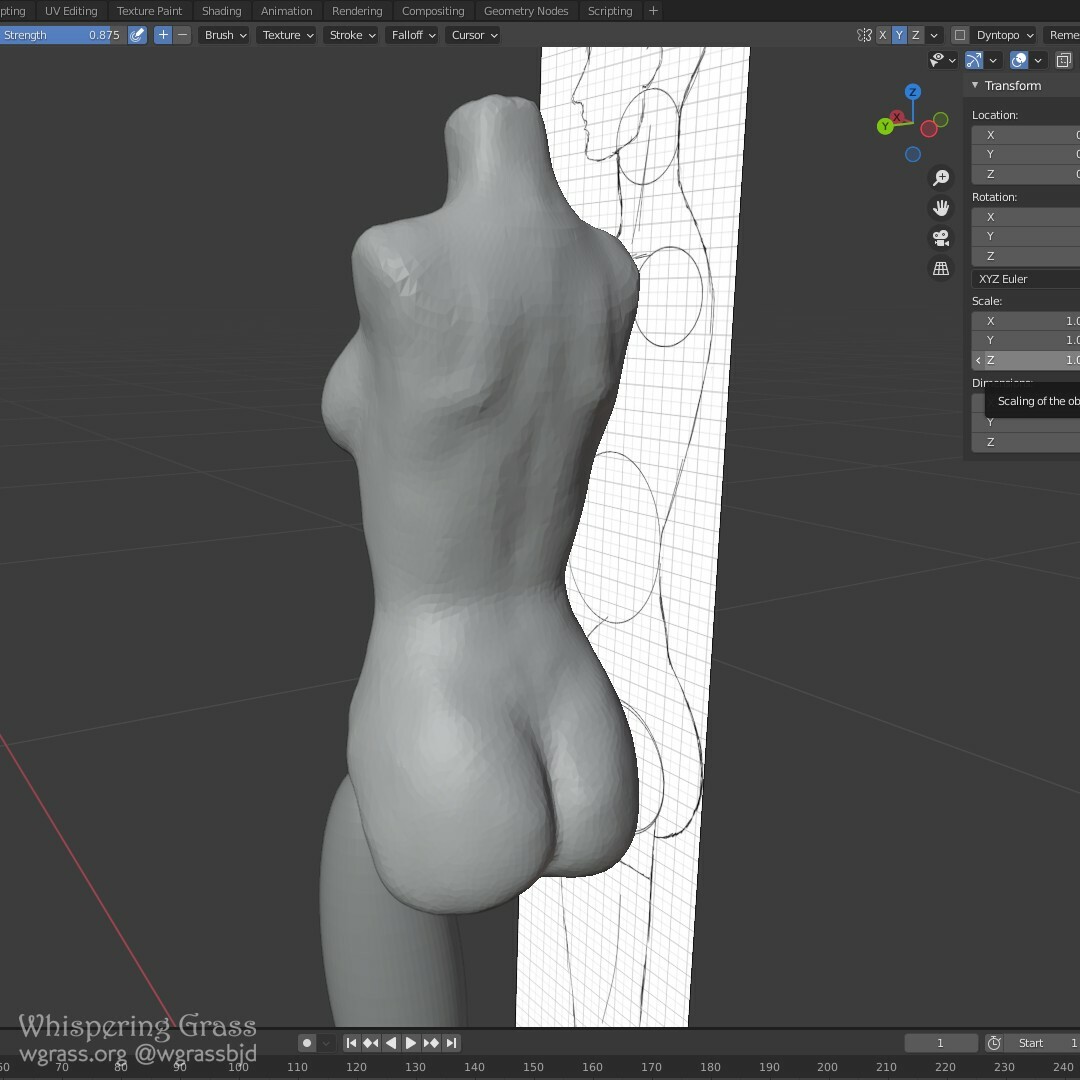Switch to Compositing workspace tab

point(433,11)
